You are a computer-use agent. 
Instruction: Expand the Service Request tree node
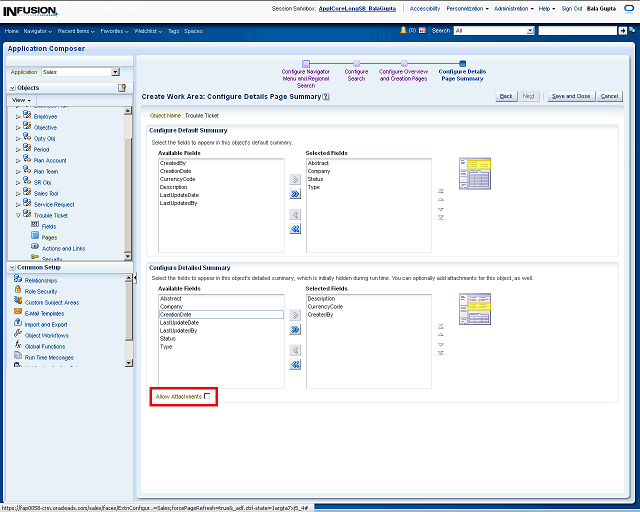click(17, 204)
